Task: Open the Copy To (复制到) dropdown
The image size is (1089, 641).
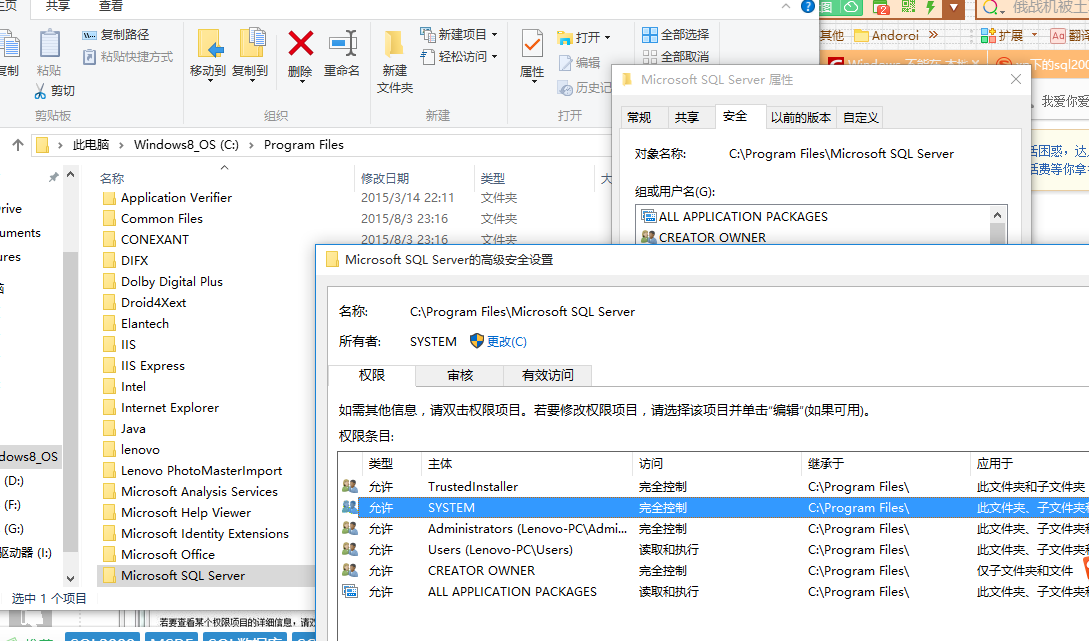Action: coord(251,81)
